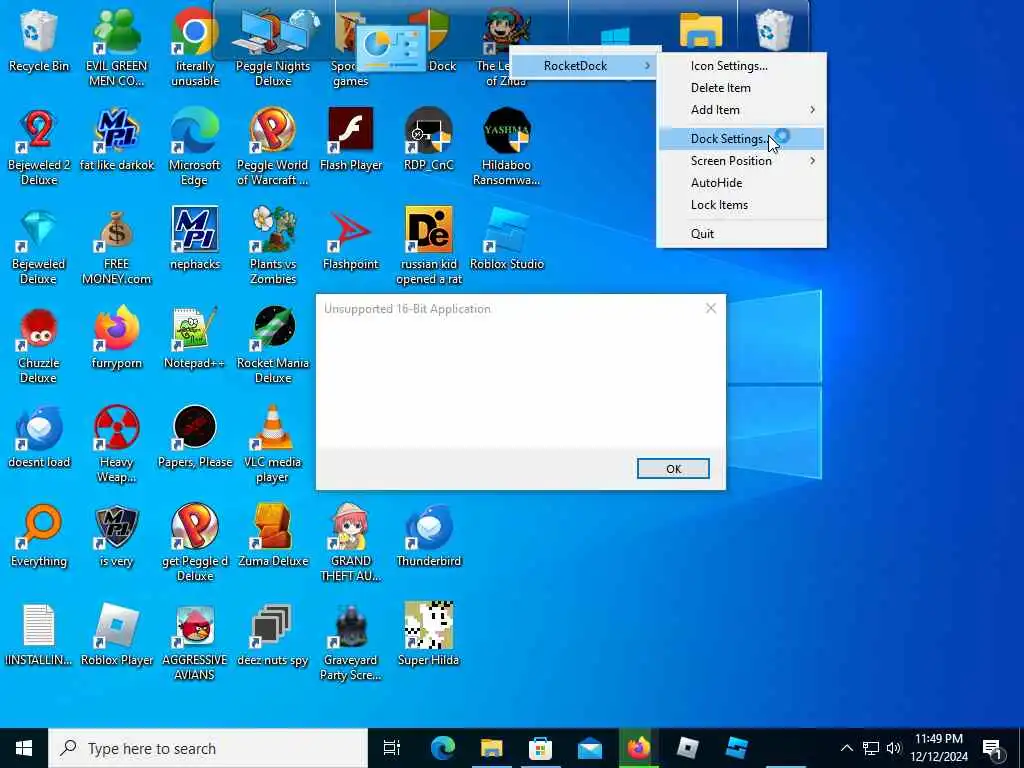This screenshot has width=1024, height=768.
Task: Select is very desktop icon
Action: [x=117, y=536]
